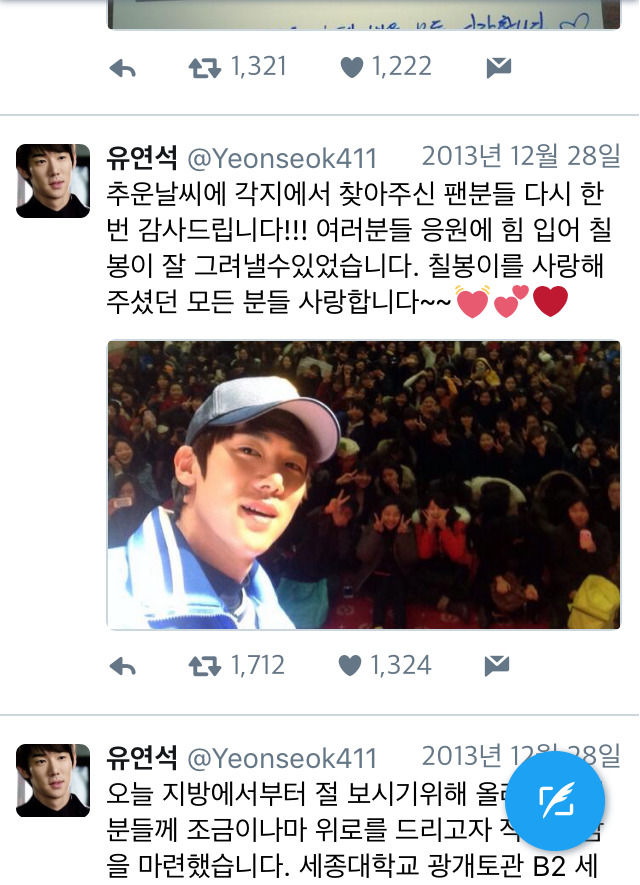Image resolution: width=640 pixels, height=885 pixels.
Task: Open the profile avatar on the bottom tweet
Action: [53, 781]
